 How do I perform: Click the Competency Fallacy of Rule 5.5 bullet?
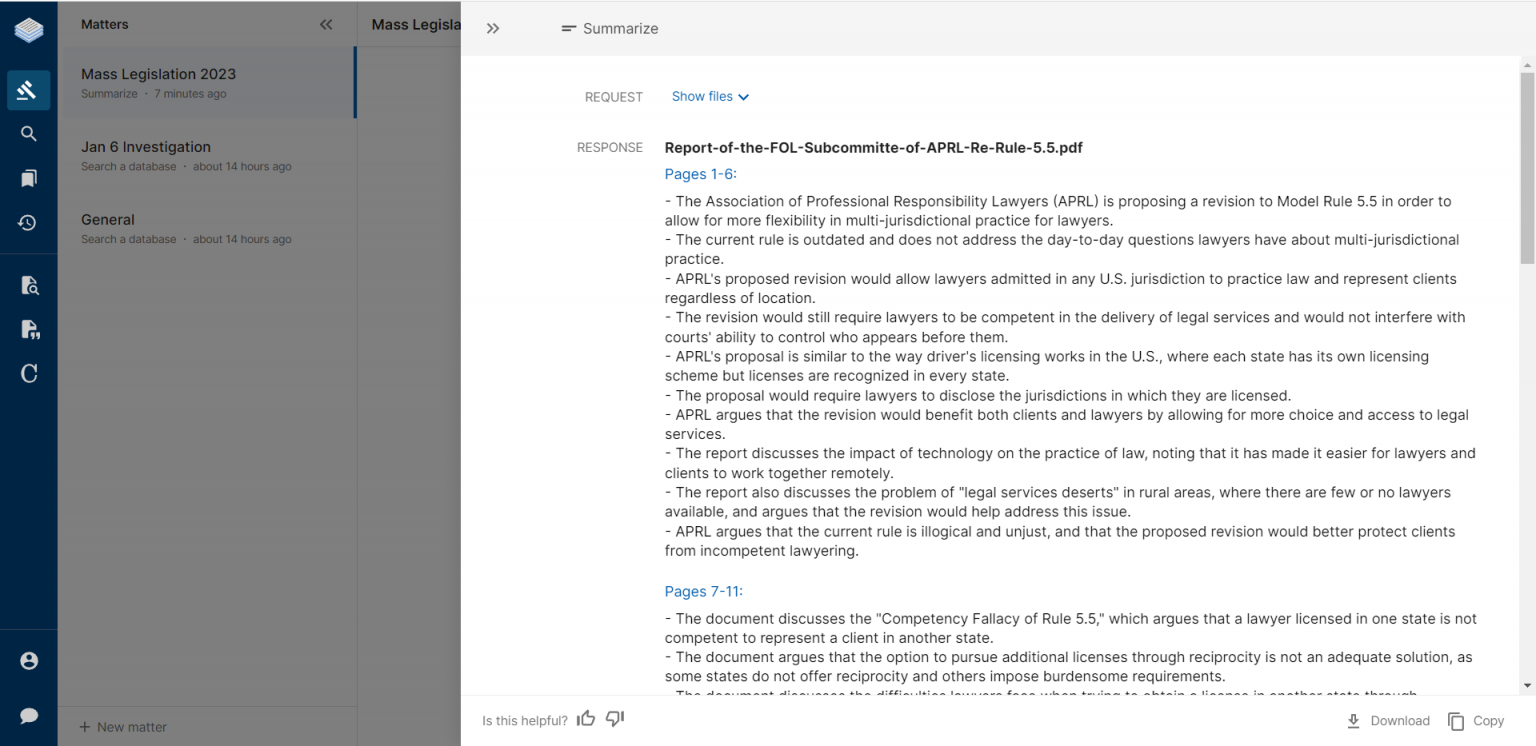(x=1070, y=628)
